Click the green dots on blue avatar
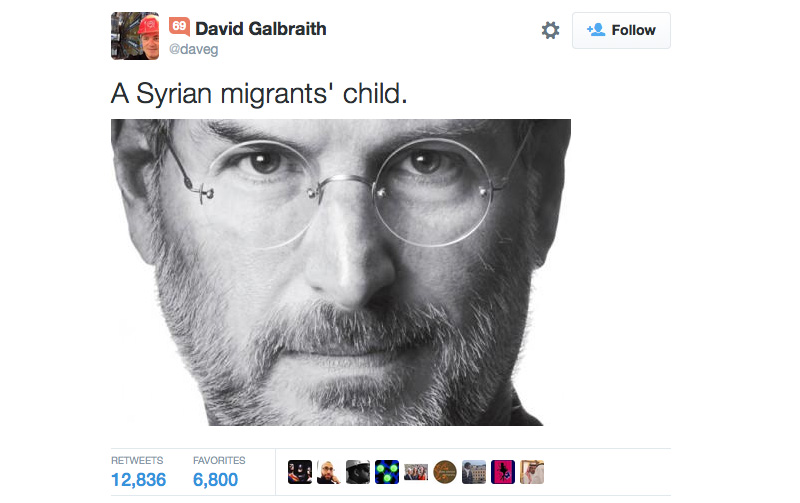 (x=387, y=472)
